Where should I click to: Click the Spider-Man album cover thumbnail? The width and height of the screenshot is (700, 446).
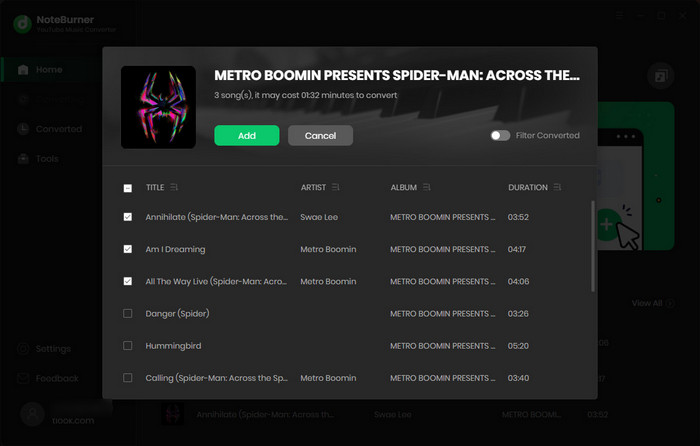coord(158,107)
